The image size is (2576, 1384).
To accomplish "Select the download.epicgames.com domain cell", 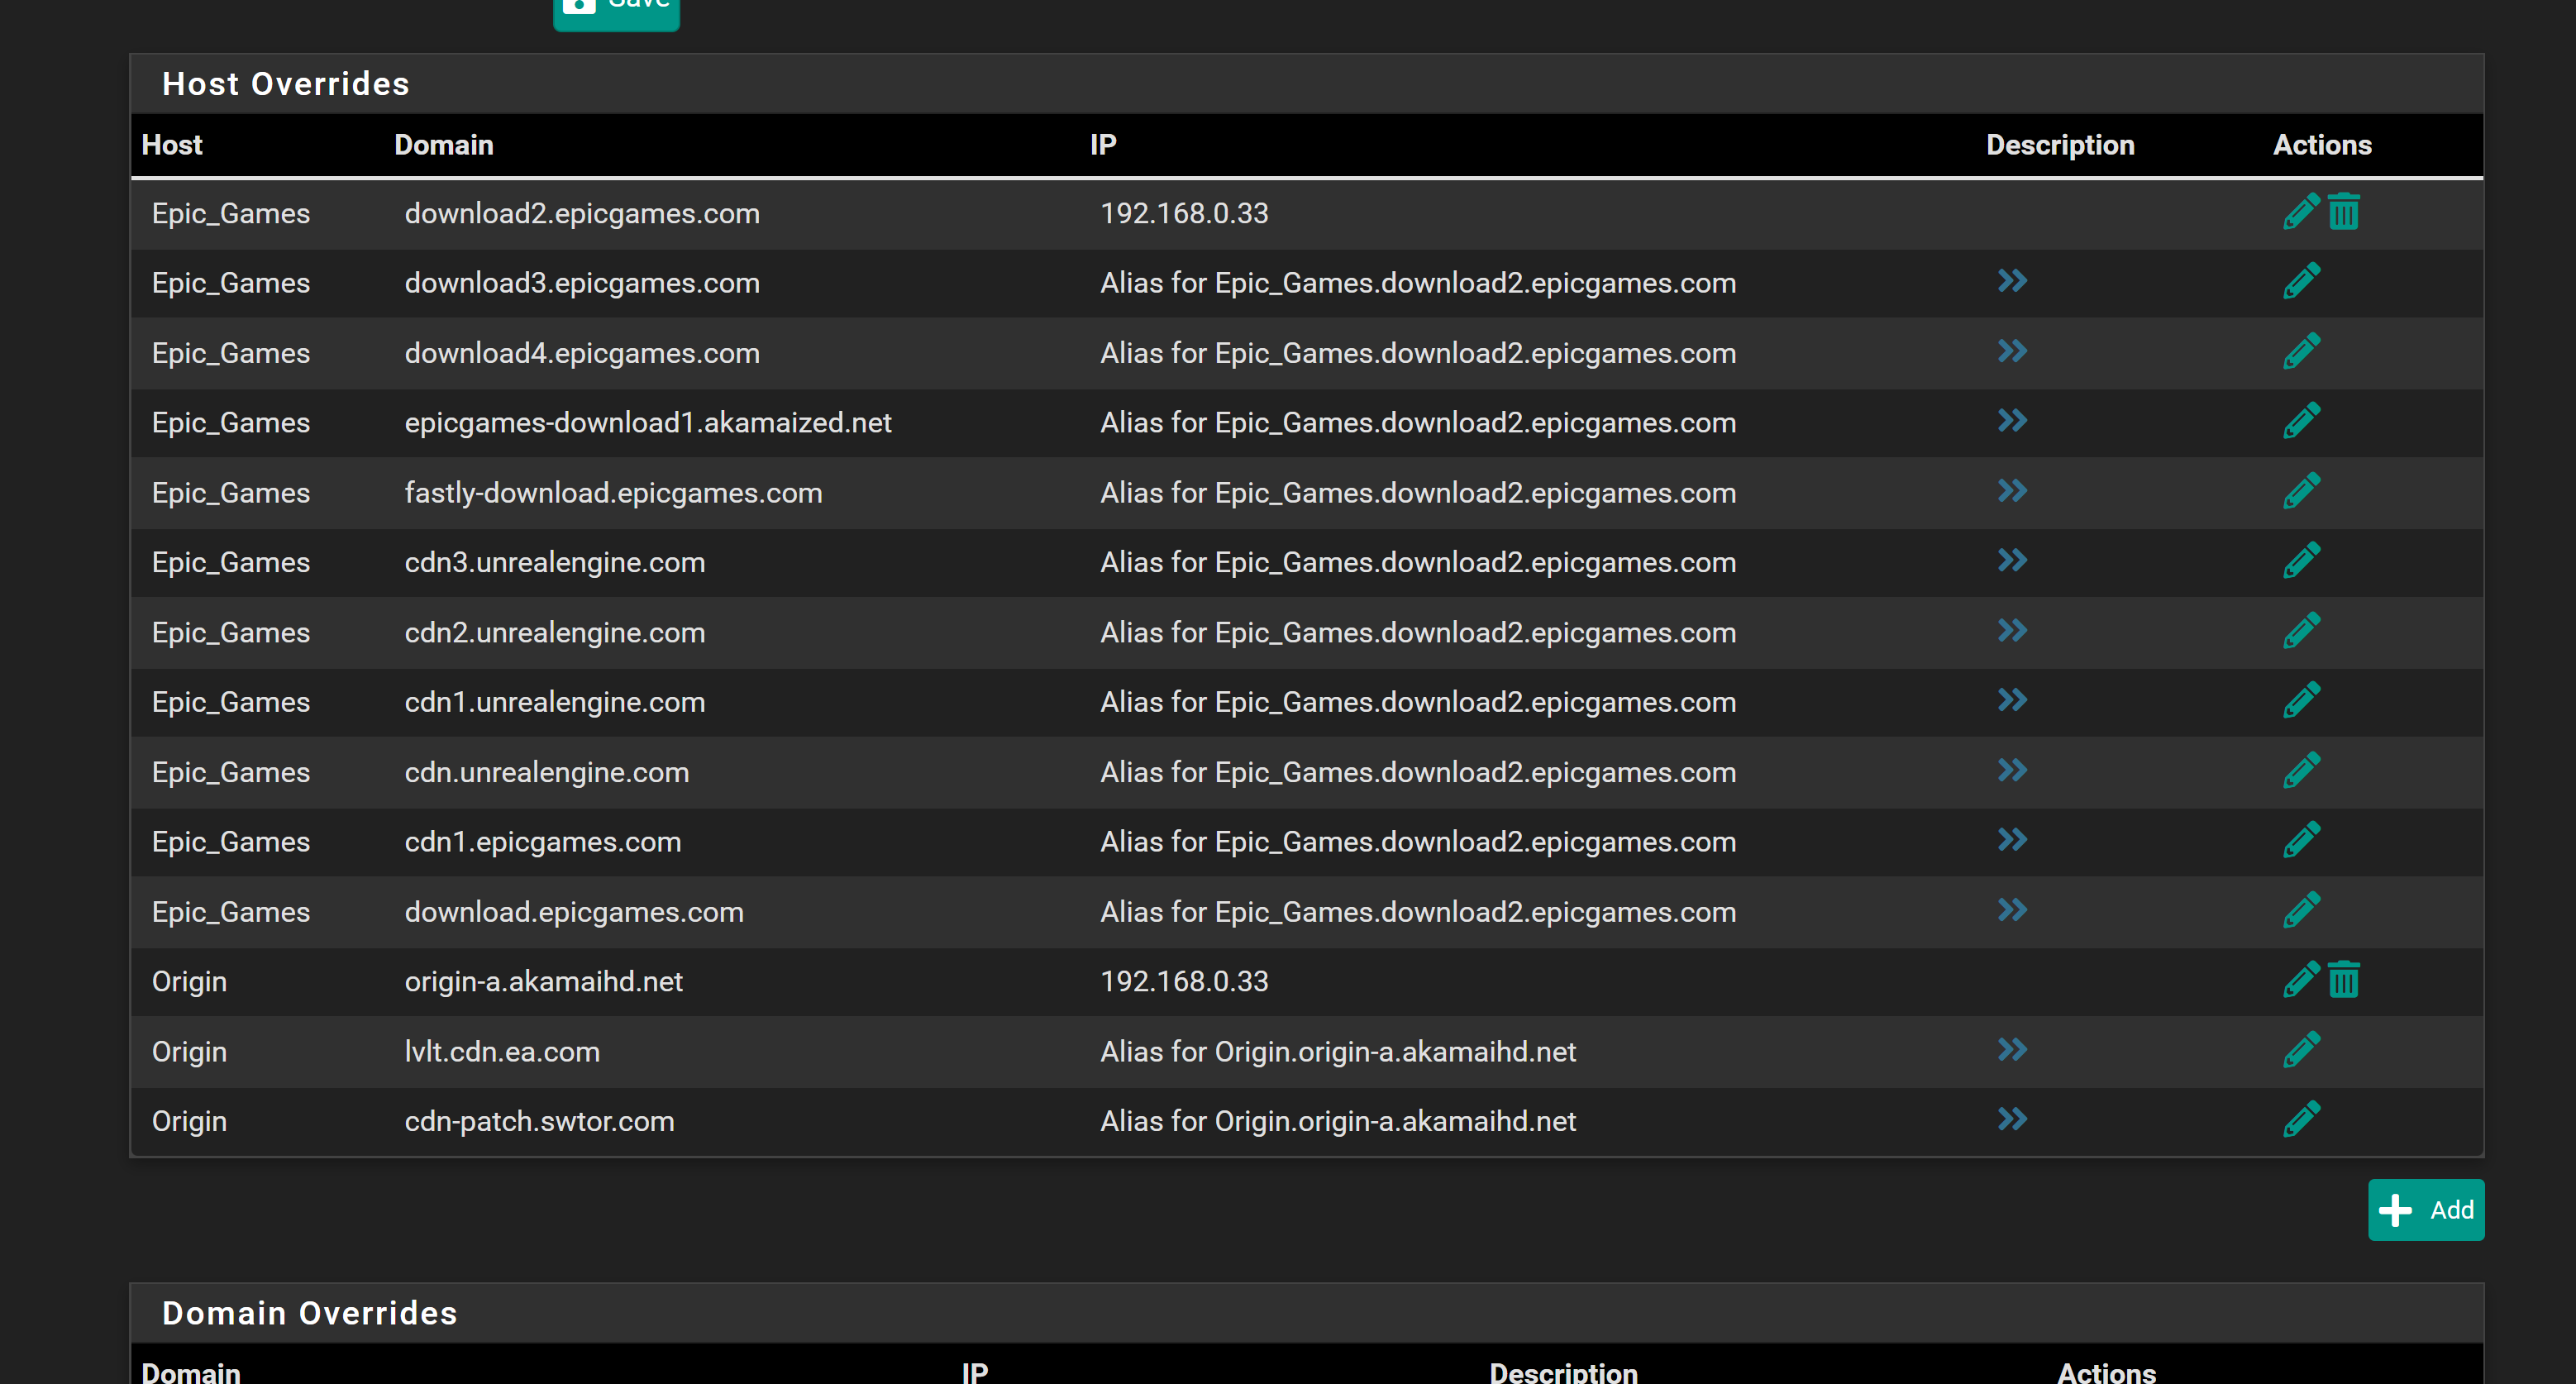I will [x=574, y=911].
